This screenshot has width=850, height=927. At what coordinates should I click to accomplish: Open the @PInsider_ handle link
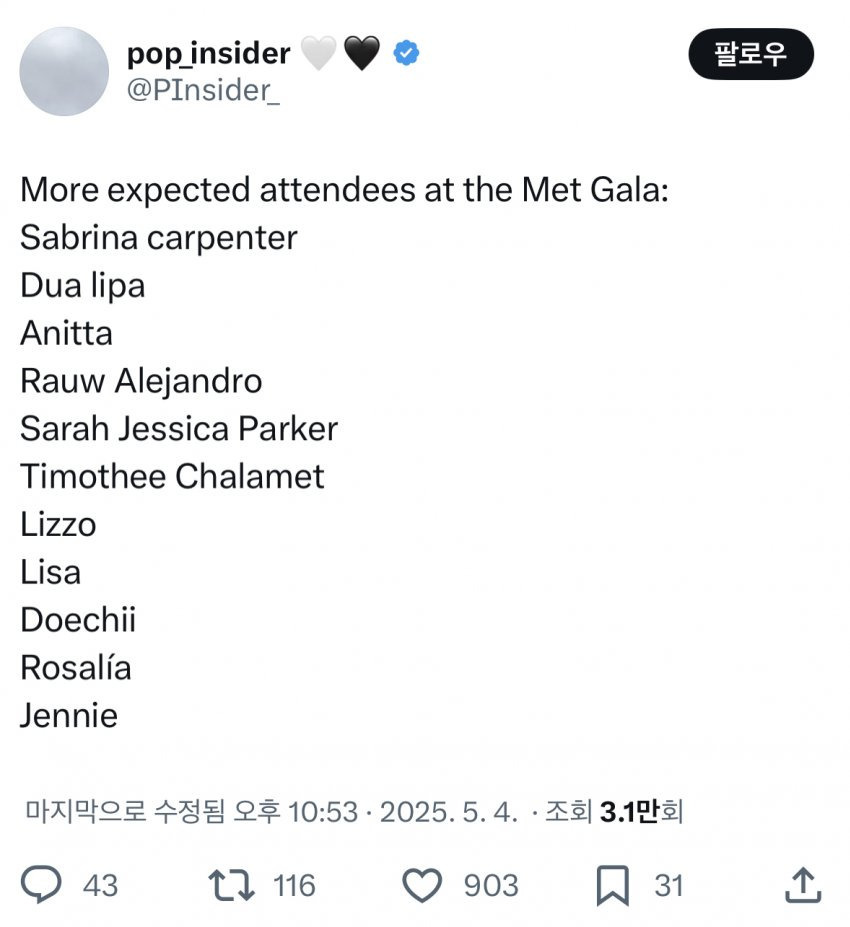(203, 90)
